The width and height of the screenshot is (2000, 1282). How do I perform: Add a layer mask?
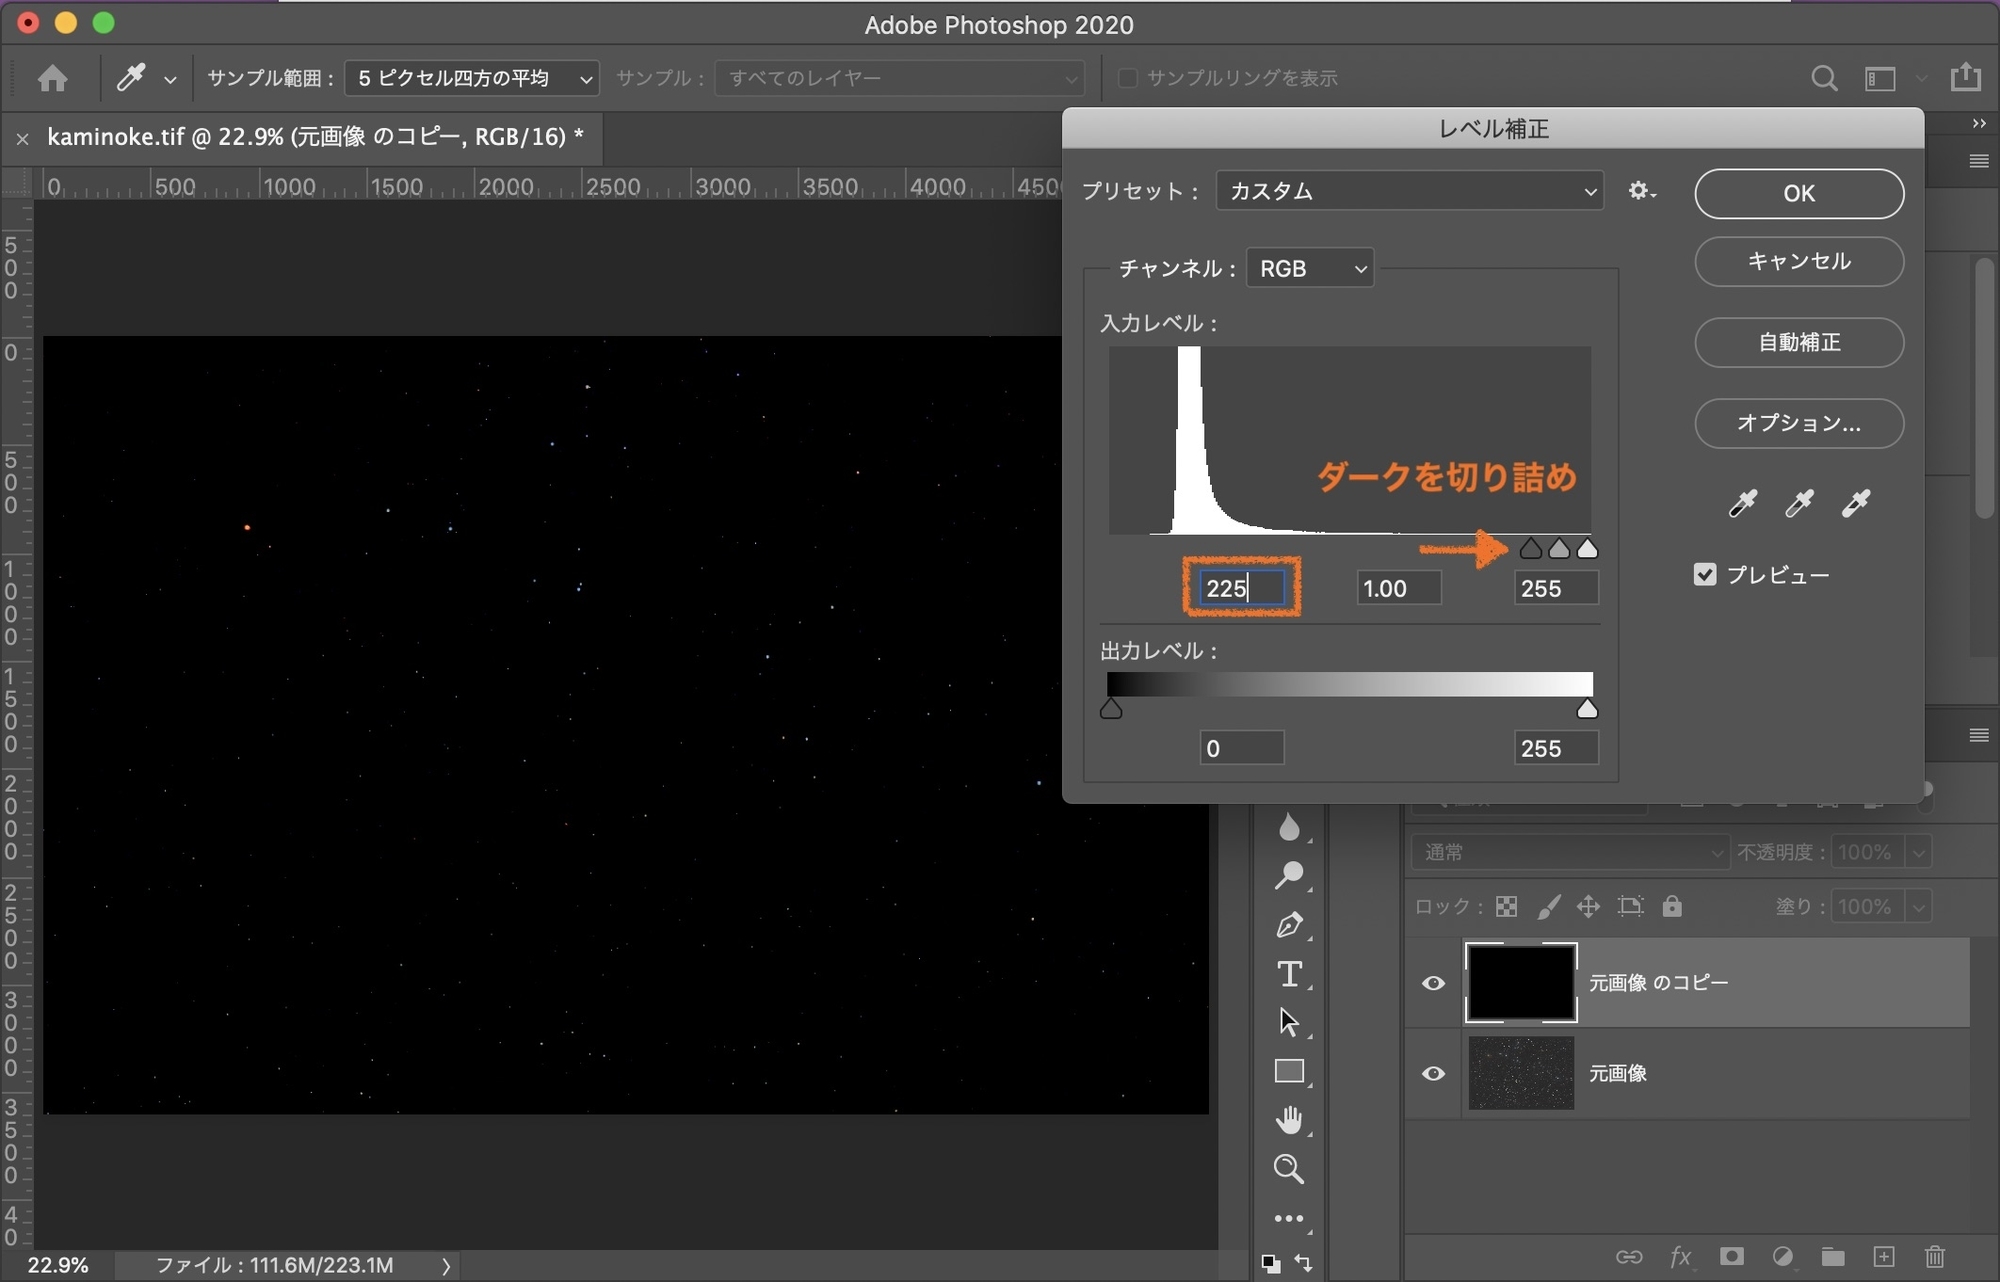1732,1257
